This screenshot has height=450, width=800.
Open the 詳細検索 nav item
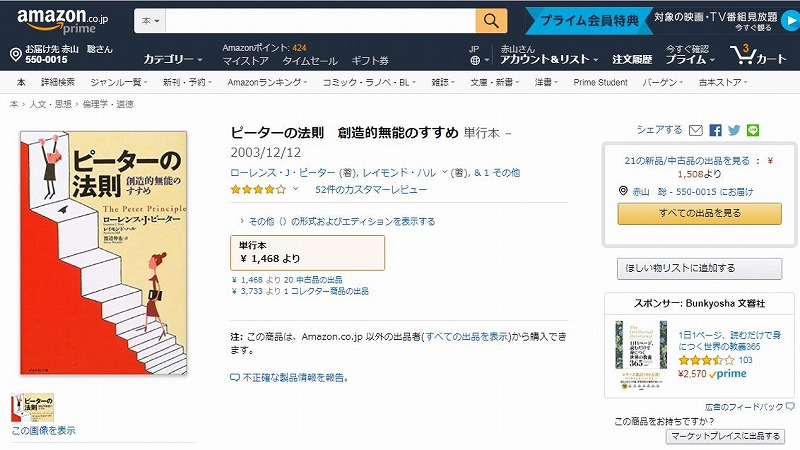(x=58, y=82)
